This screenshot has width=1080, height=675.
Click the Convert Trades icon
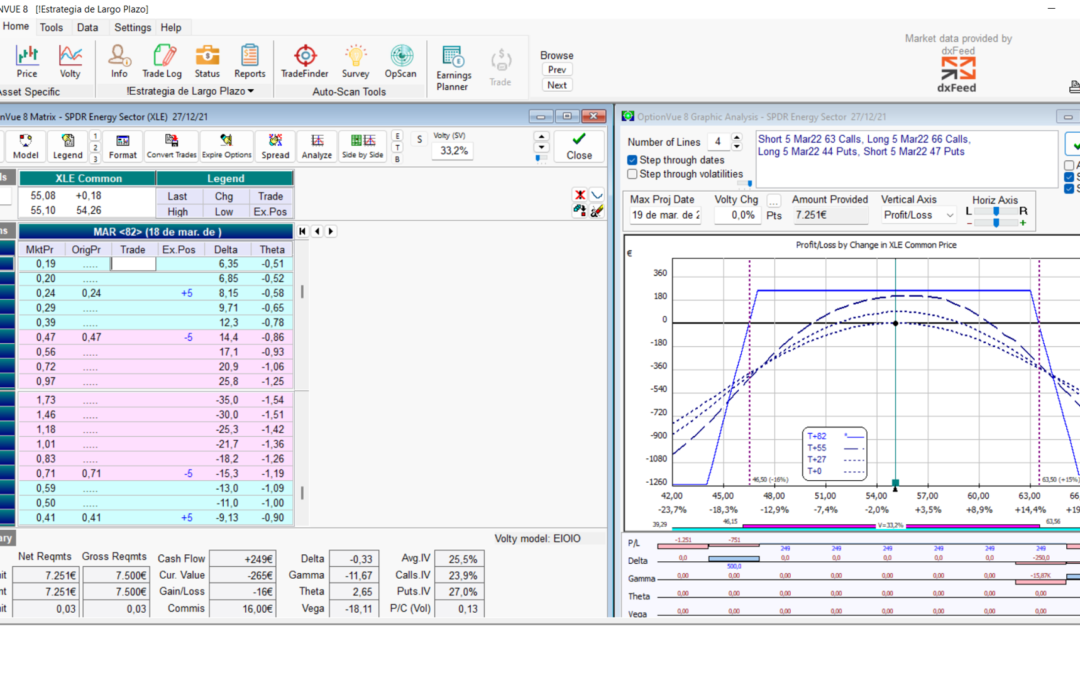tap(172, 147)
